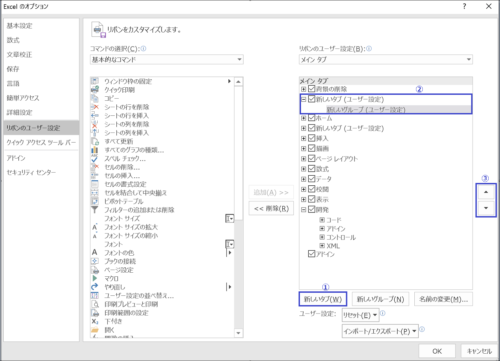Viewport: 500px width, 361px height.
Task: Click the 下付き subscript icon
Action: tap(95, 321)
